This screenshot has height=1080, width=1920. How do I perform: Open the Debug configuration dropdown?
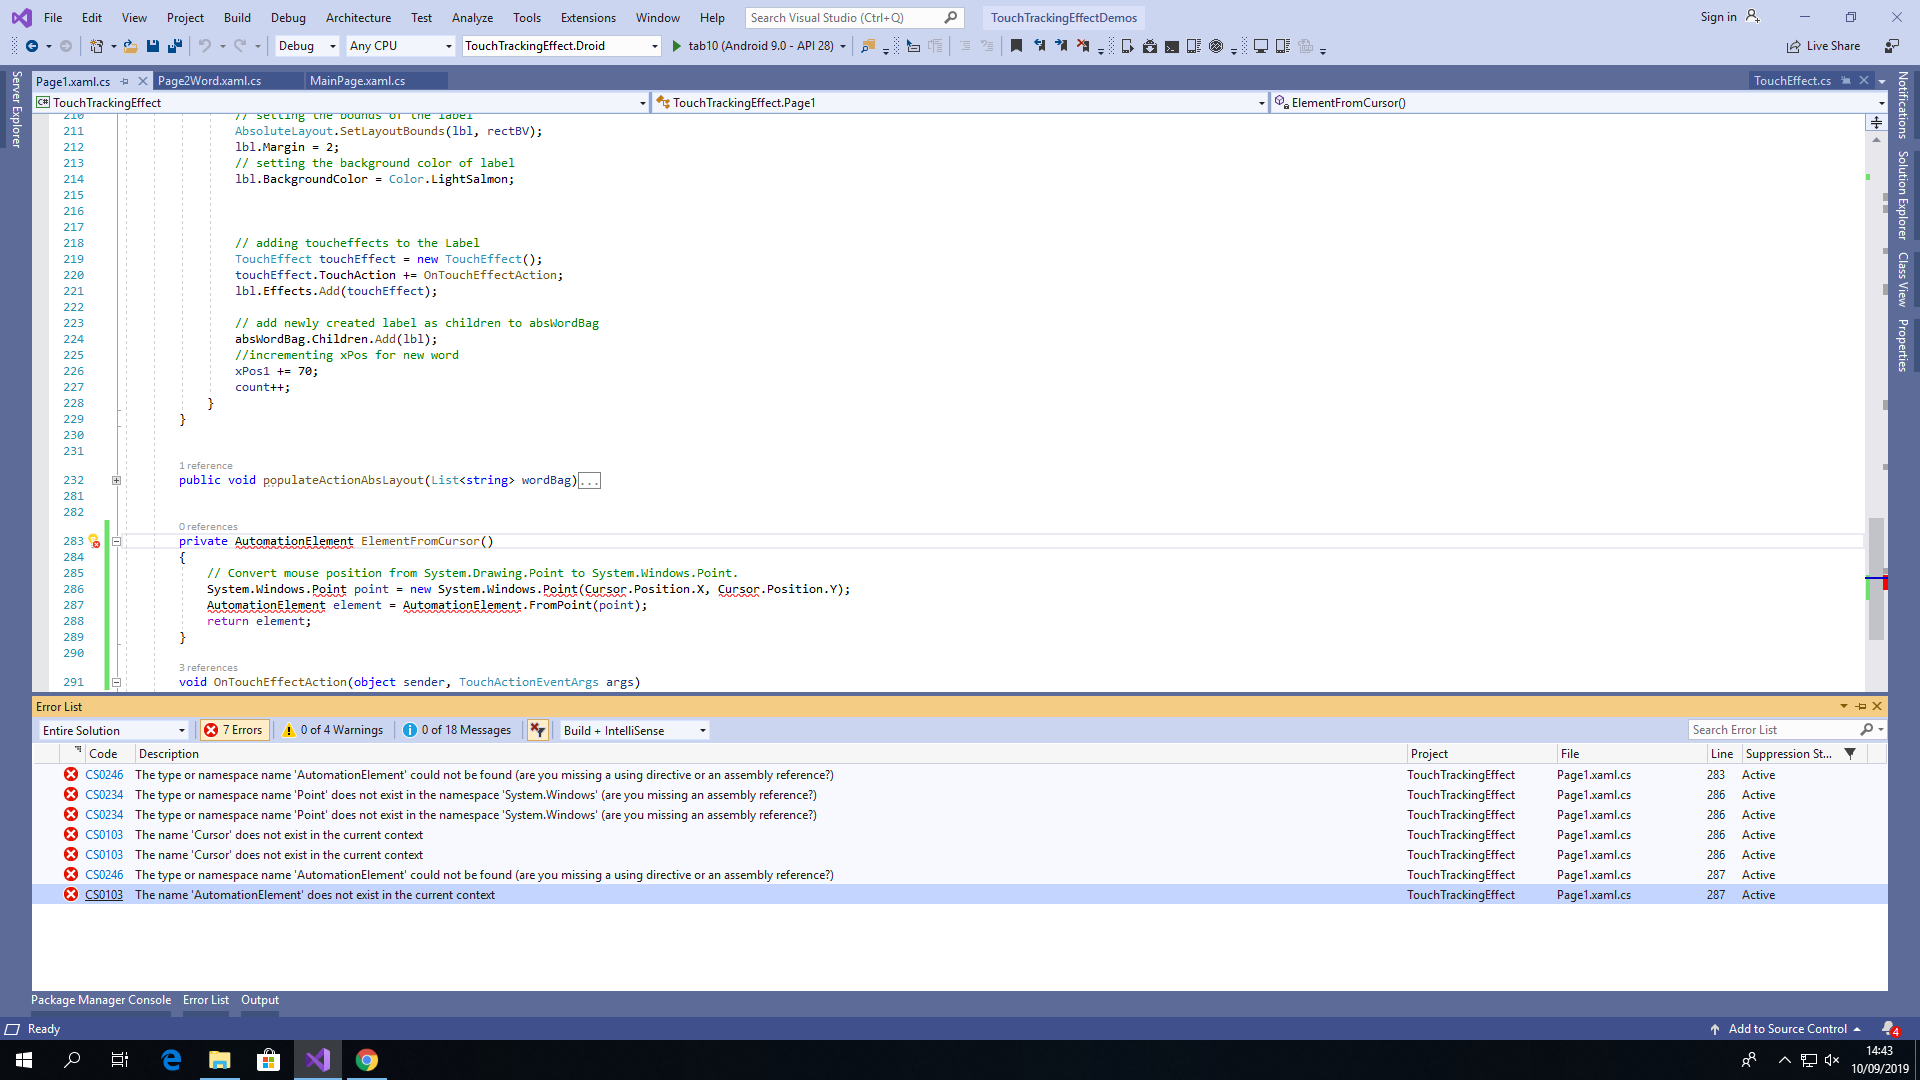click(307, 46)
